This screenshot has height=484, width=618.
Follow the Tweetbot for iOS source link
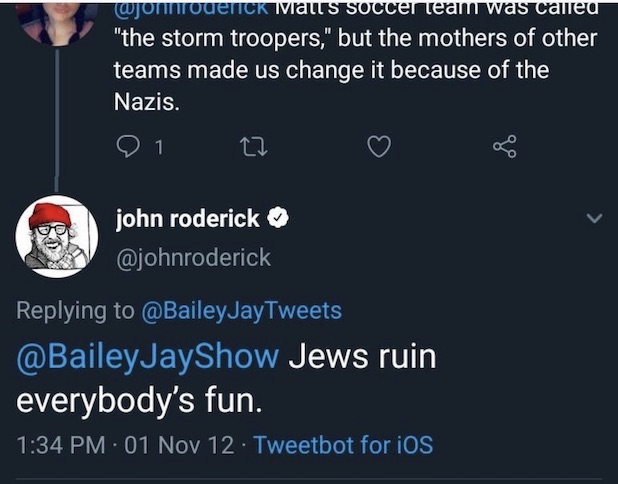(x=344, y=444)
